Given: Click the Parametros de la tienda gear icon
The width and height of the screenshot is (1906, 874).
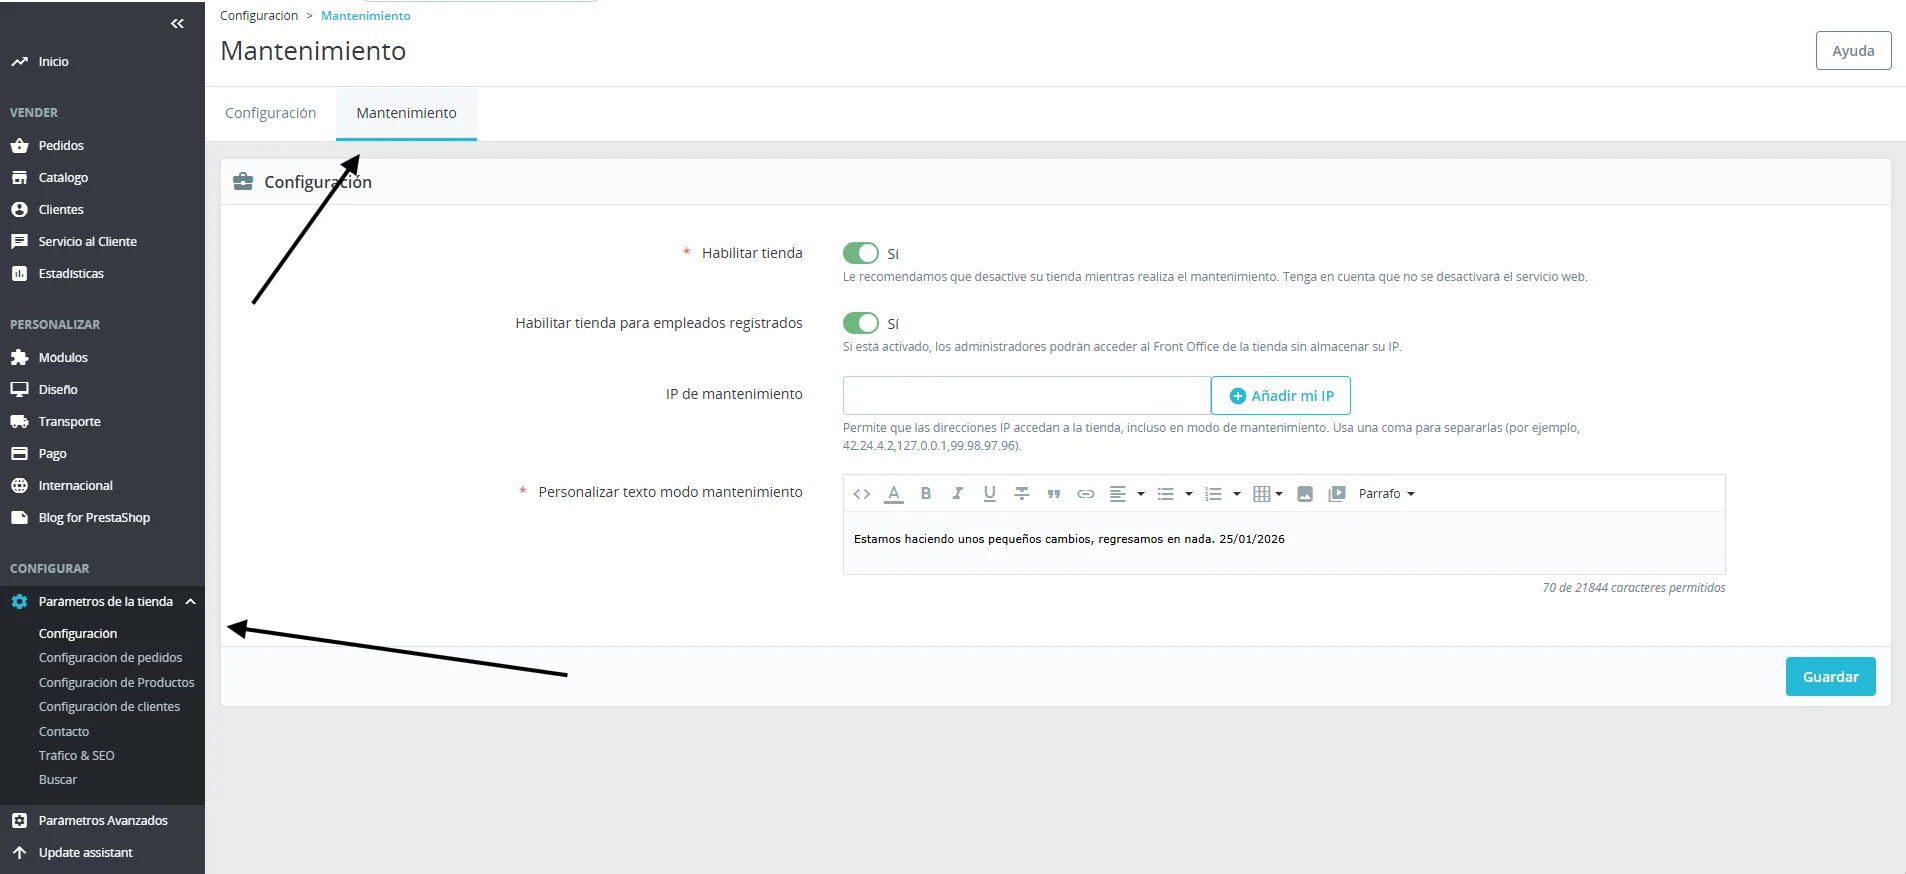Looking at the screenshot, I should (19, 602).
